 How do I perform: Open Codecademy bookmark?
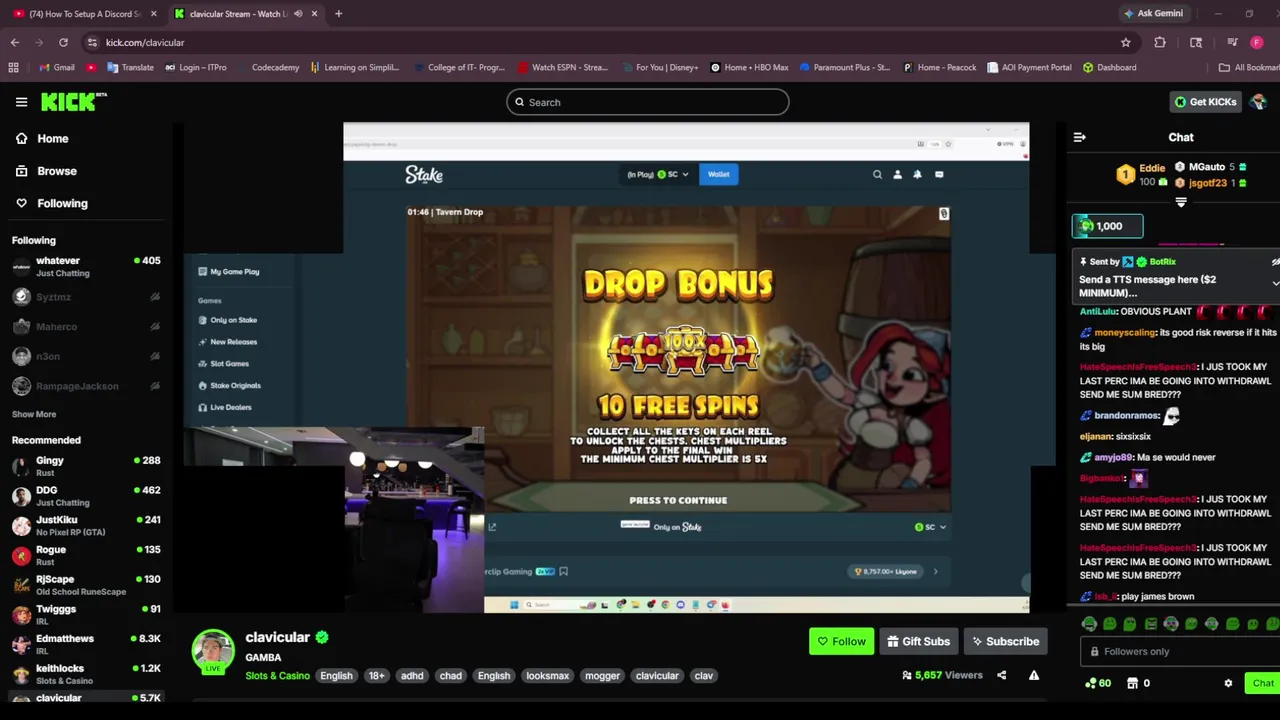[267, 67]
